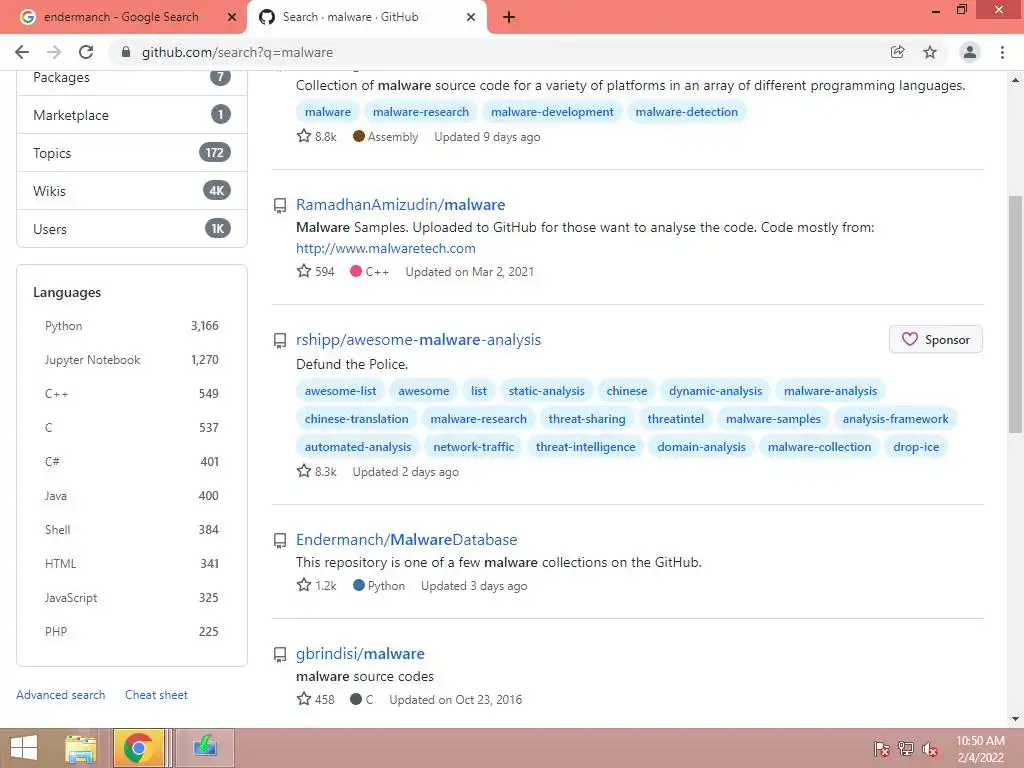Reload the GitHub search page

point(86,52)
